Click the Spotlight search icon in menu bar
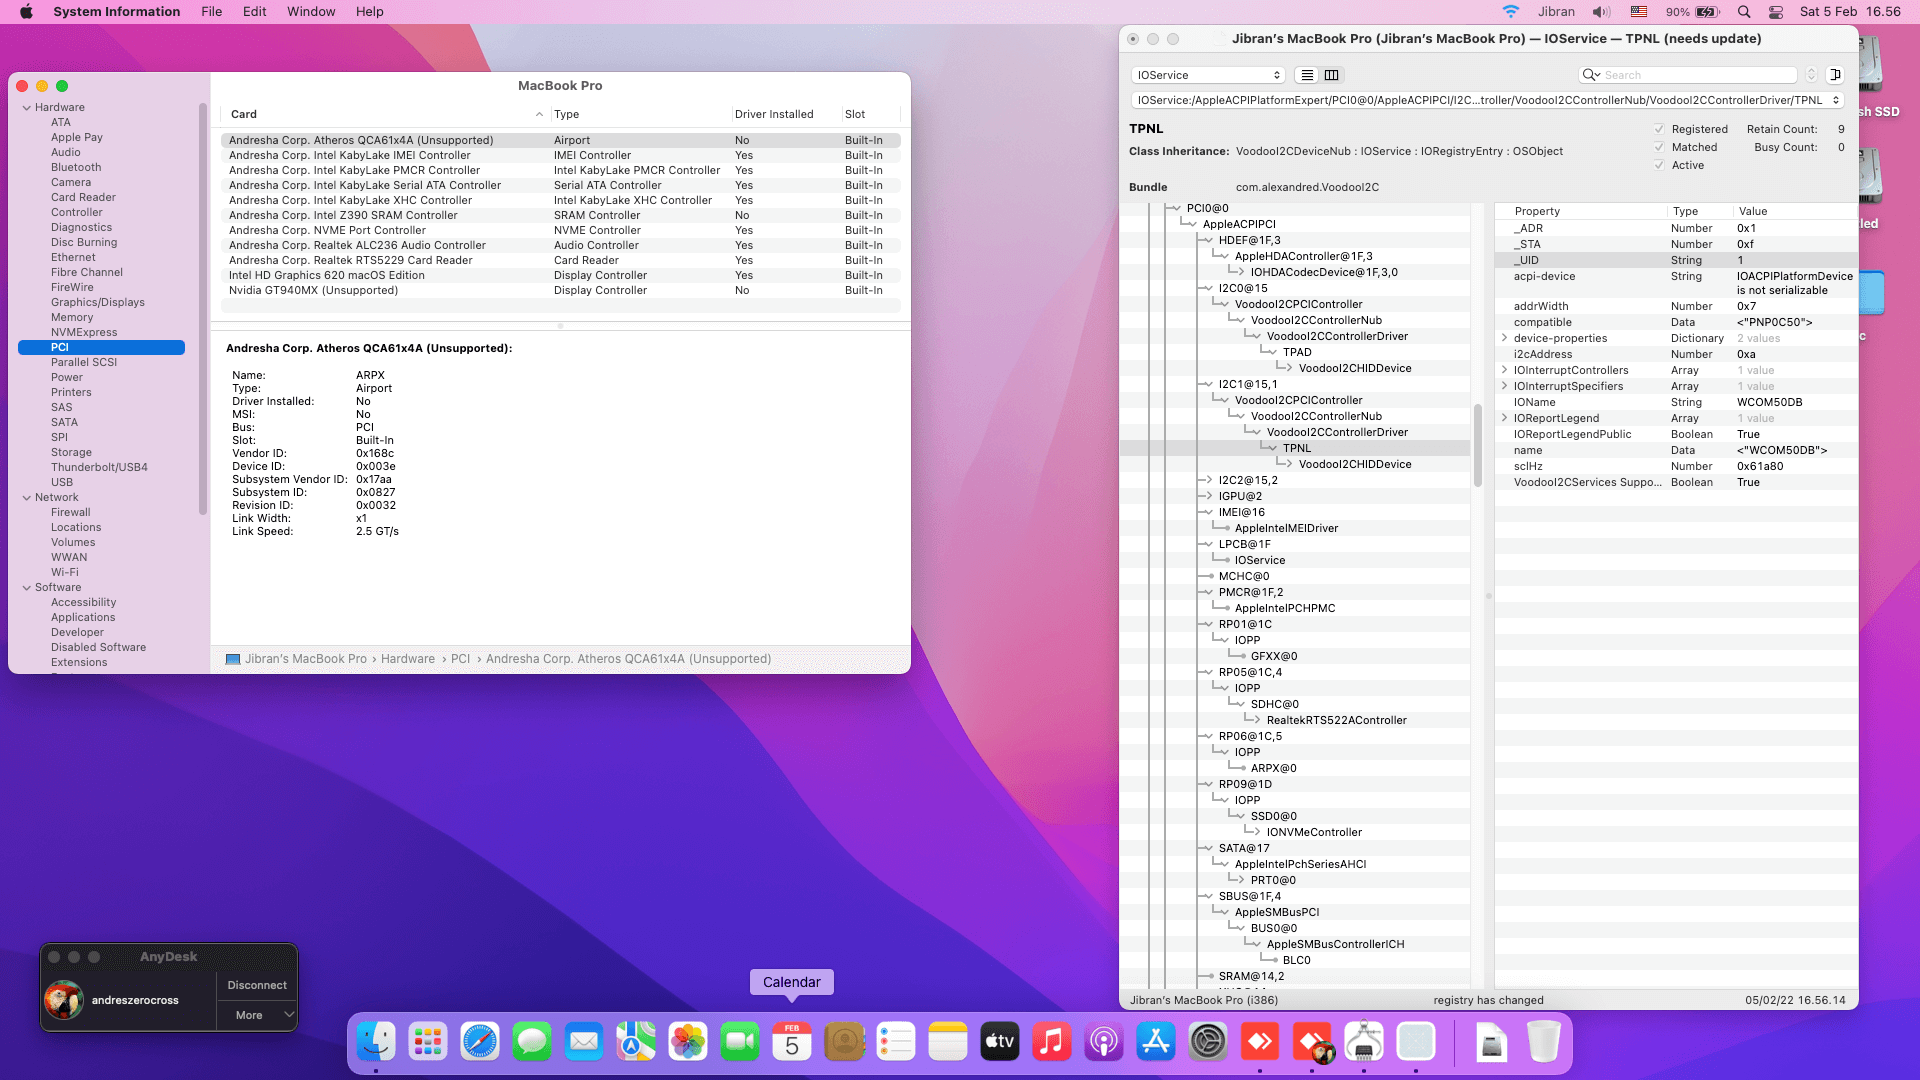Screen dimensions: 1920x1080 tap(1744, 12)
